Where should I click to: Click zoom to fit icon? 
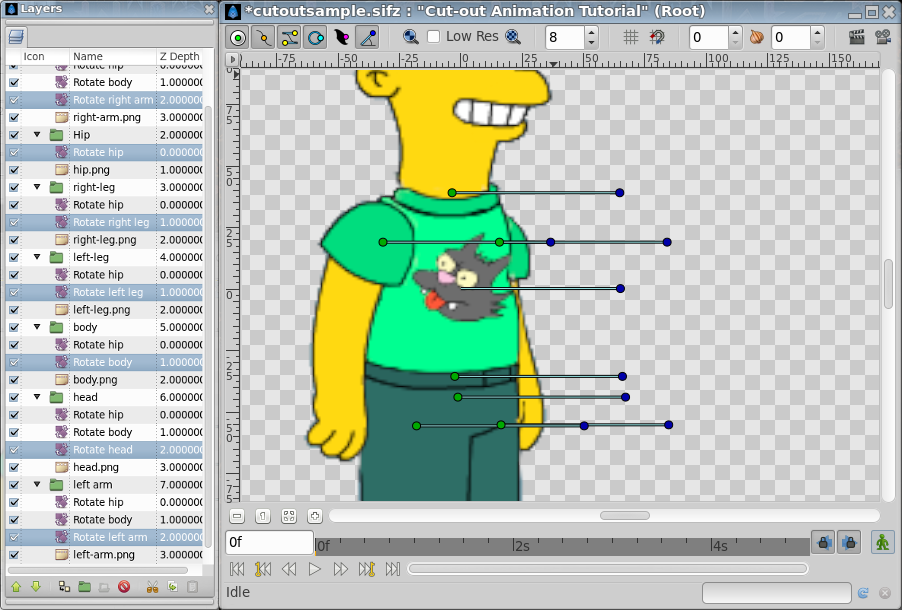coord(289,516)
